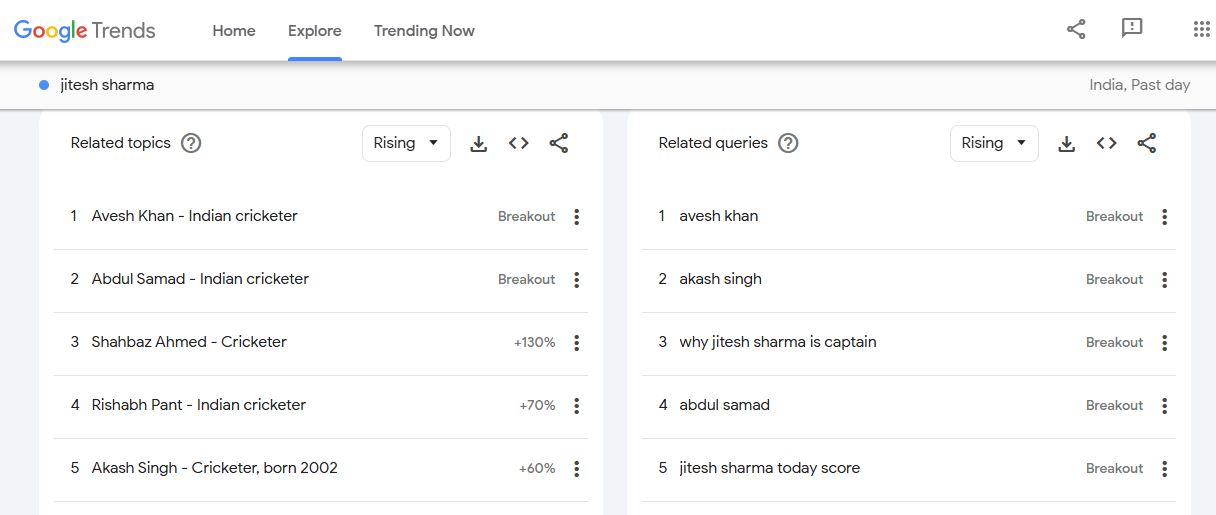Screen dimensions: 1216x515
Task: Open the Google apps grid icon
Action: [1201, 29]
